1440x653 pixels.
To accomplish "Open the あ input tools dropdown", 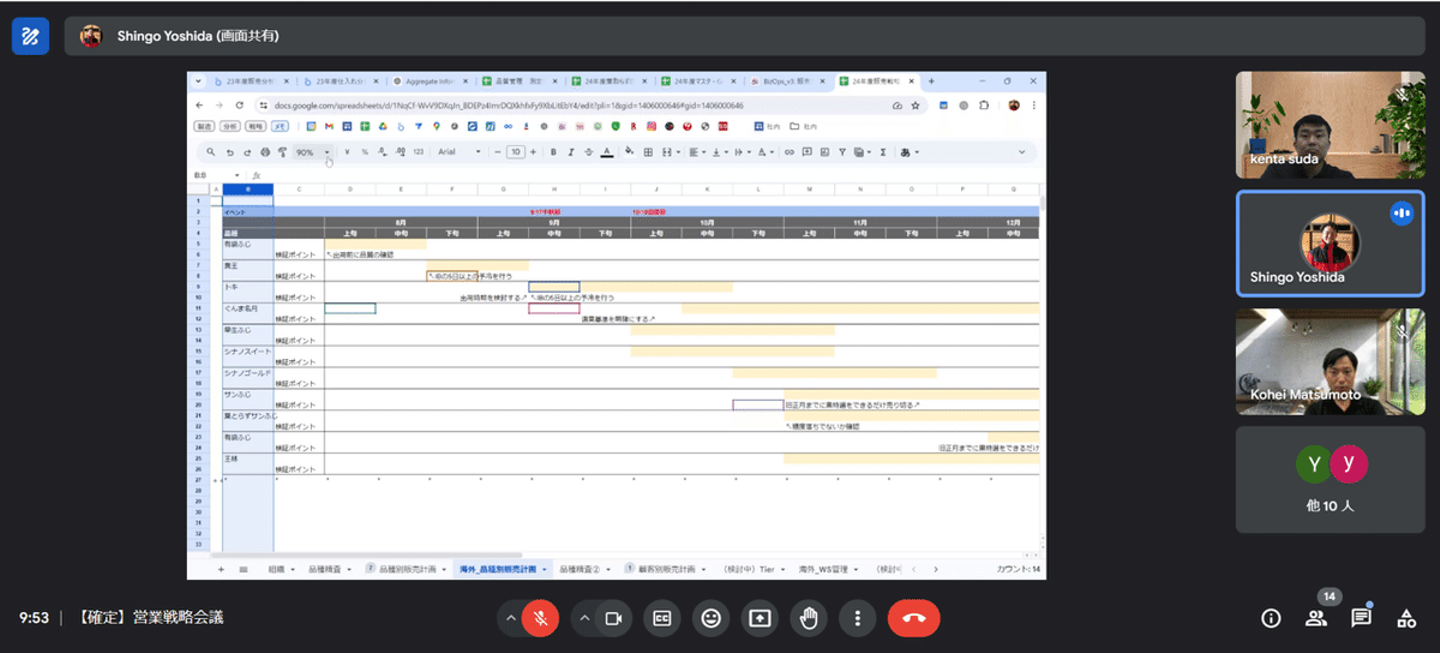I will [909, 152].
